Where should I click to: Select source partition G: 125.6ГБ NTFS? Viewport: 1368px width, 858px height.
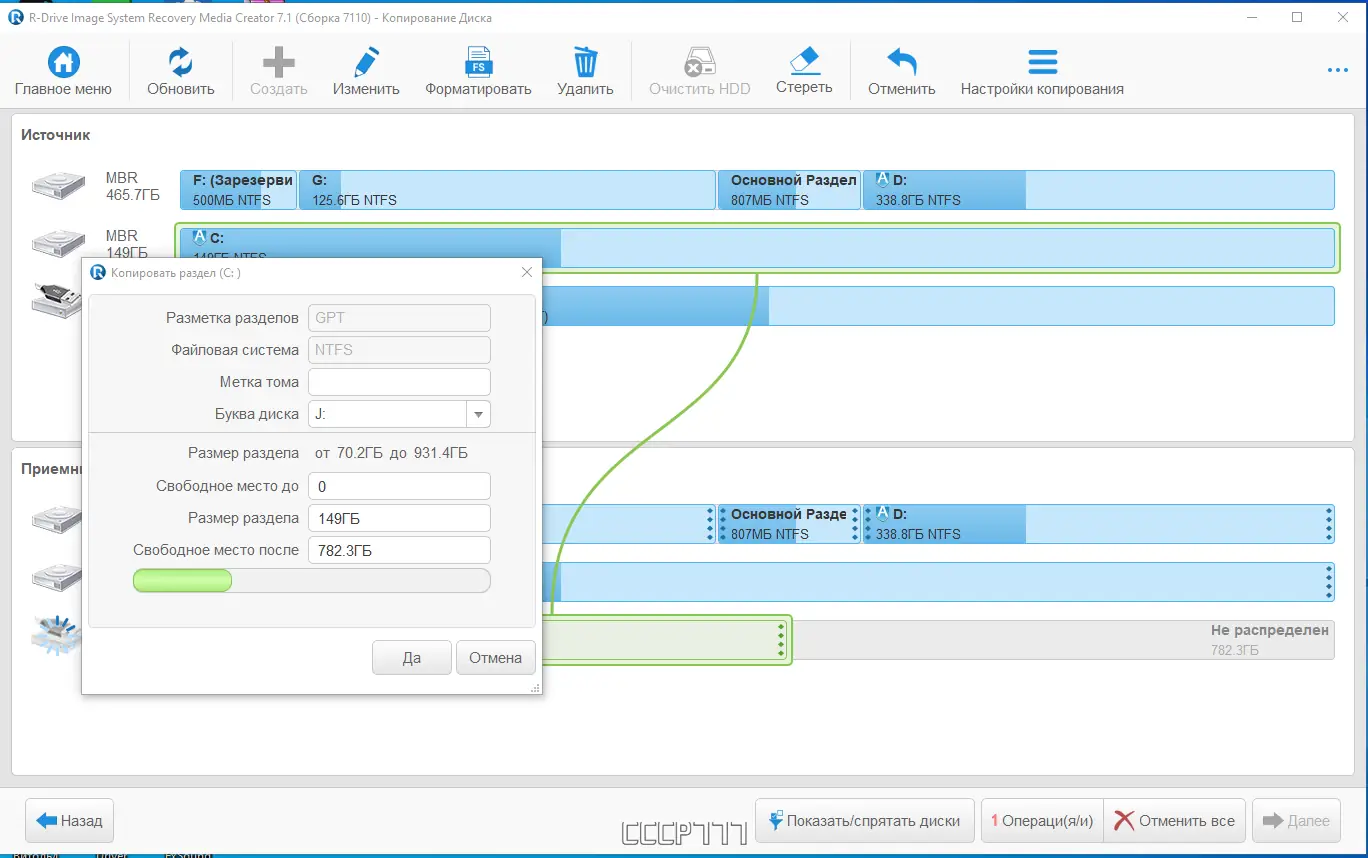pos(507,190)
